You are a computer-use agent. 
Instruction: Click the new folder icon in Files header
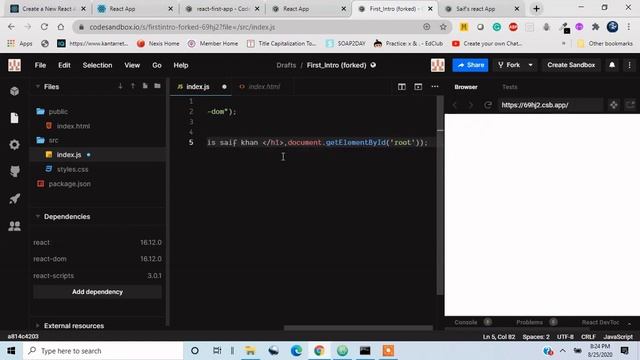click(157, 86)
